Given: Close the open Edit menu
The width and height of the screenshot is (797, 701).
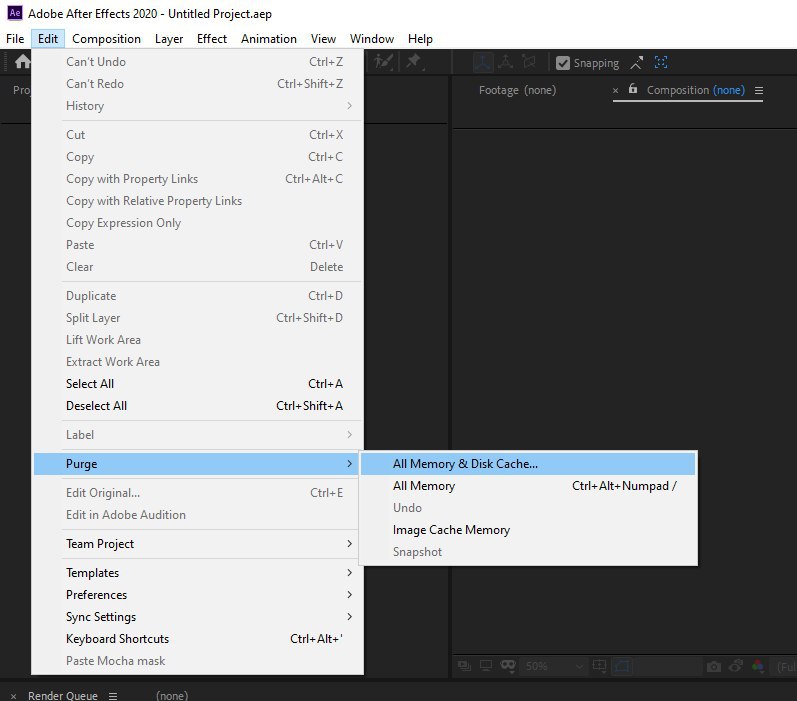Looking at the screenshot, I should 48,39.
